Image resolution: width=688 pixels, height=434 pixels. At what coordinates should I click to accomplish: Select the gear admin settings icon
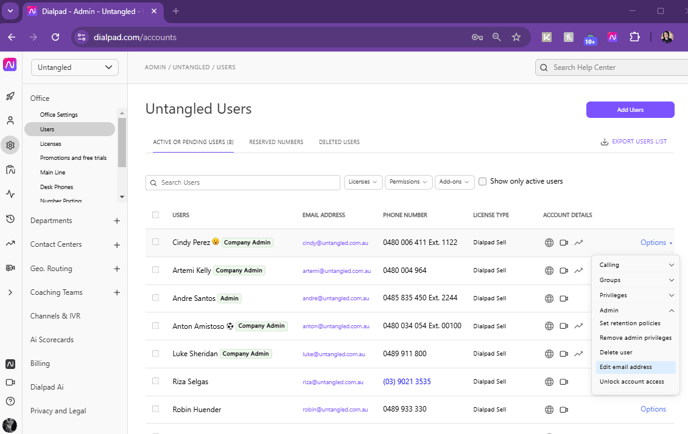(10, 145)
